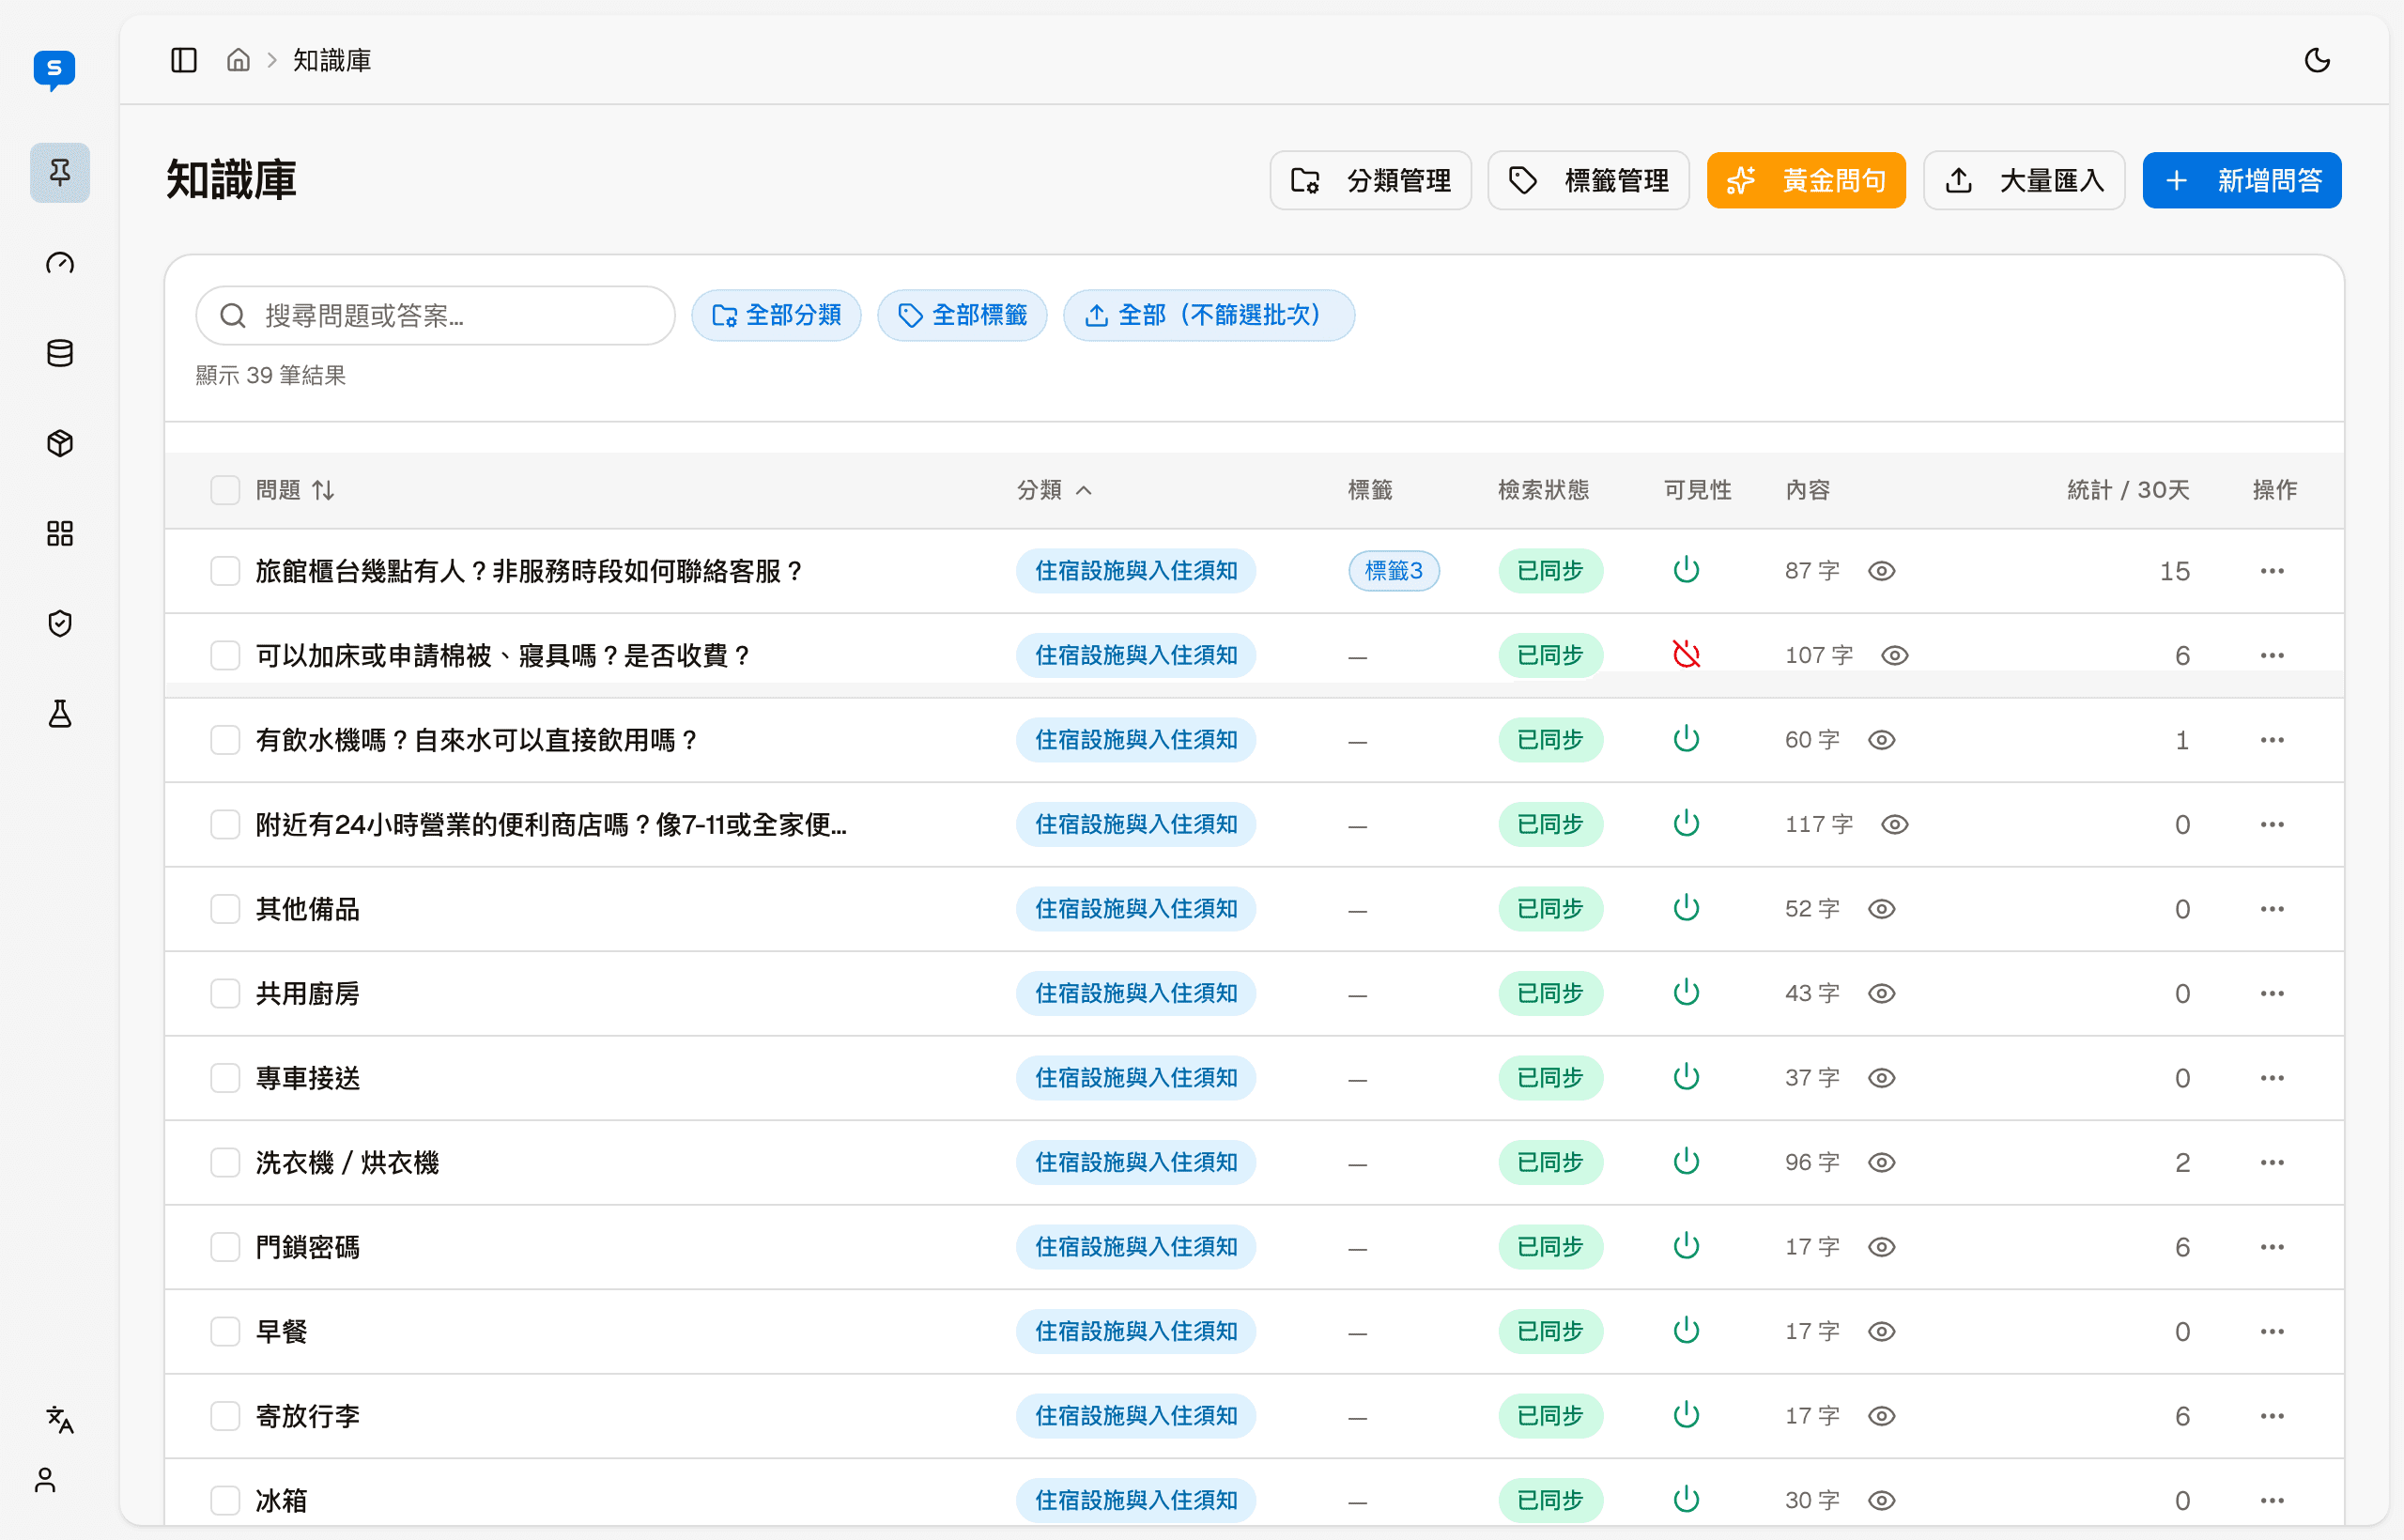Click the 15 statistic value

[2174, 572]
